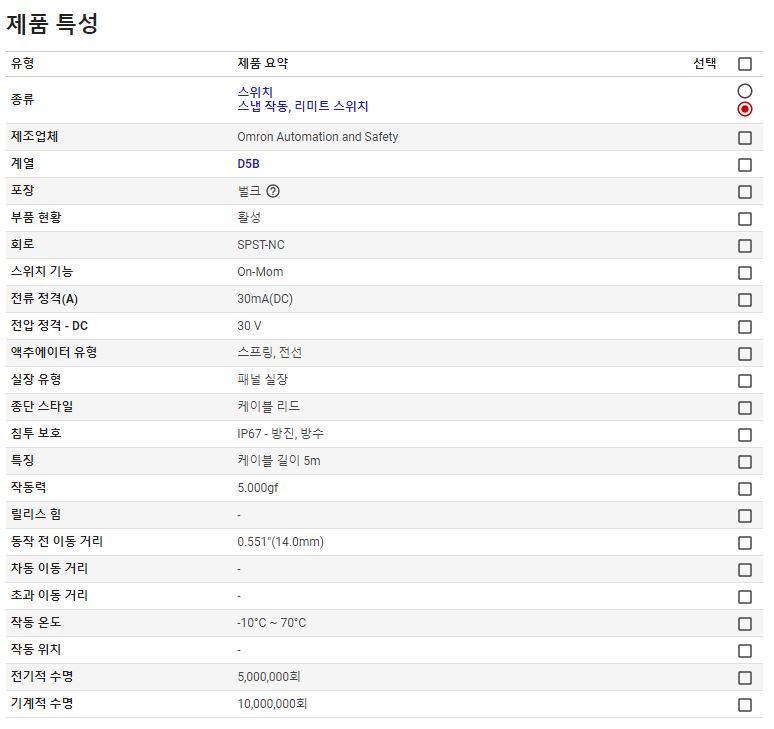This screenshot has width=774, height=729.
Task: Open the 스위치 category link
Action: [x=255, y=92]
